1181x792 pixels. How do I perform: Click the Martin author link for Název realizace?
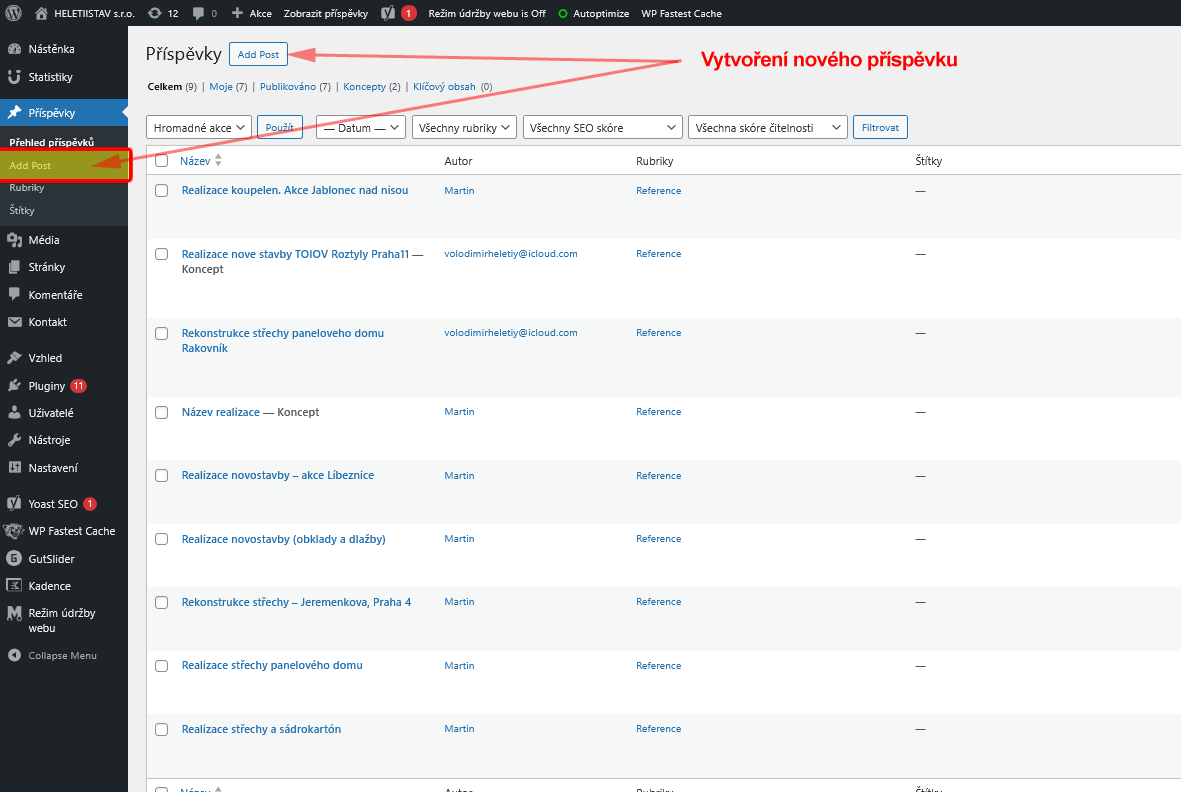click(x=459, y=412)
